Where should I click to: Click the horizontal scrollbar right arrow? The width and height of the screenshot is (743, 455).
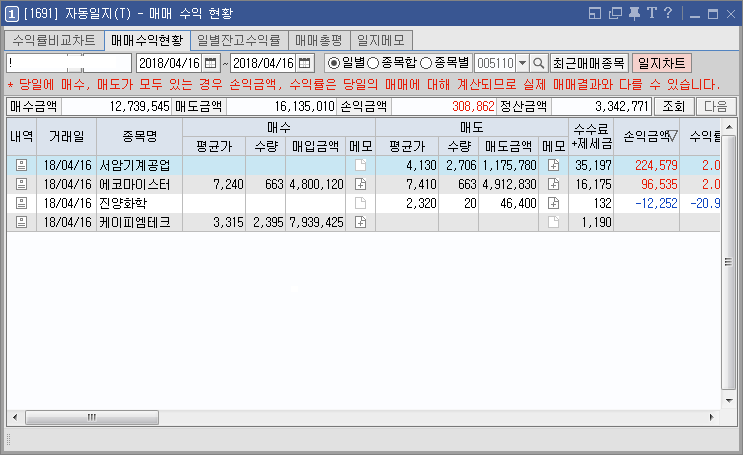click(x=711, y=418)
